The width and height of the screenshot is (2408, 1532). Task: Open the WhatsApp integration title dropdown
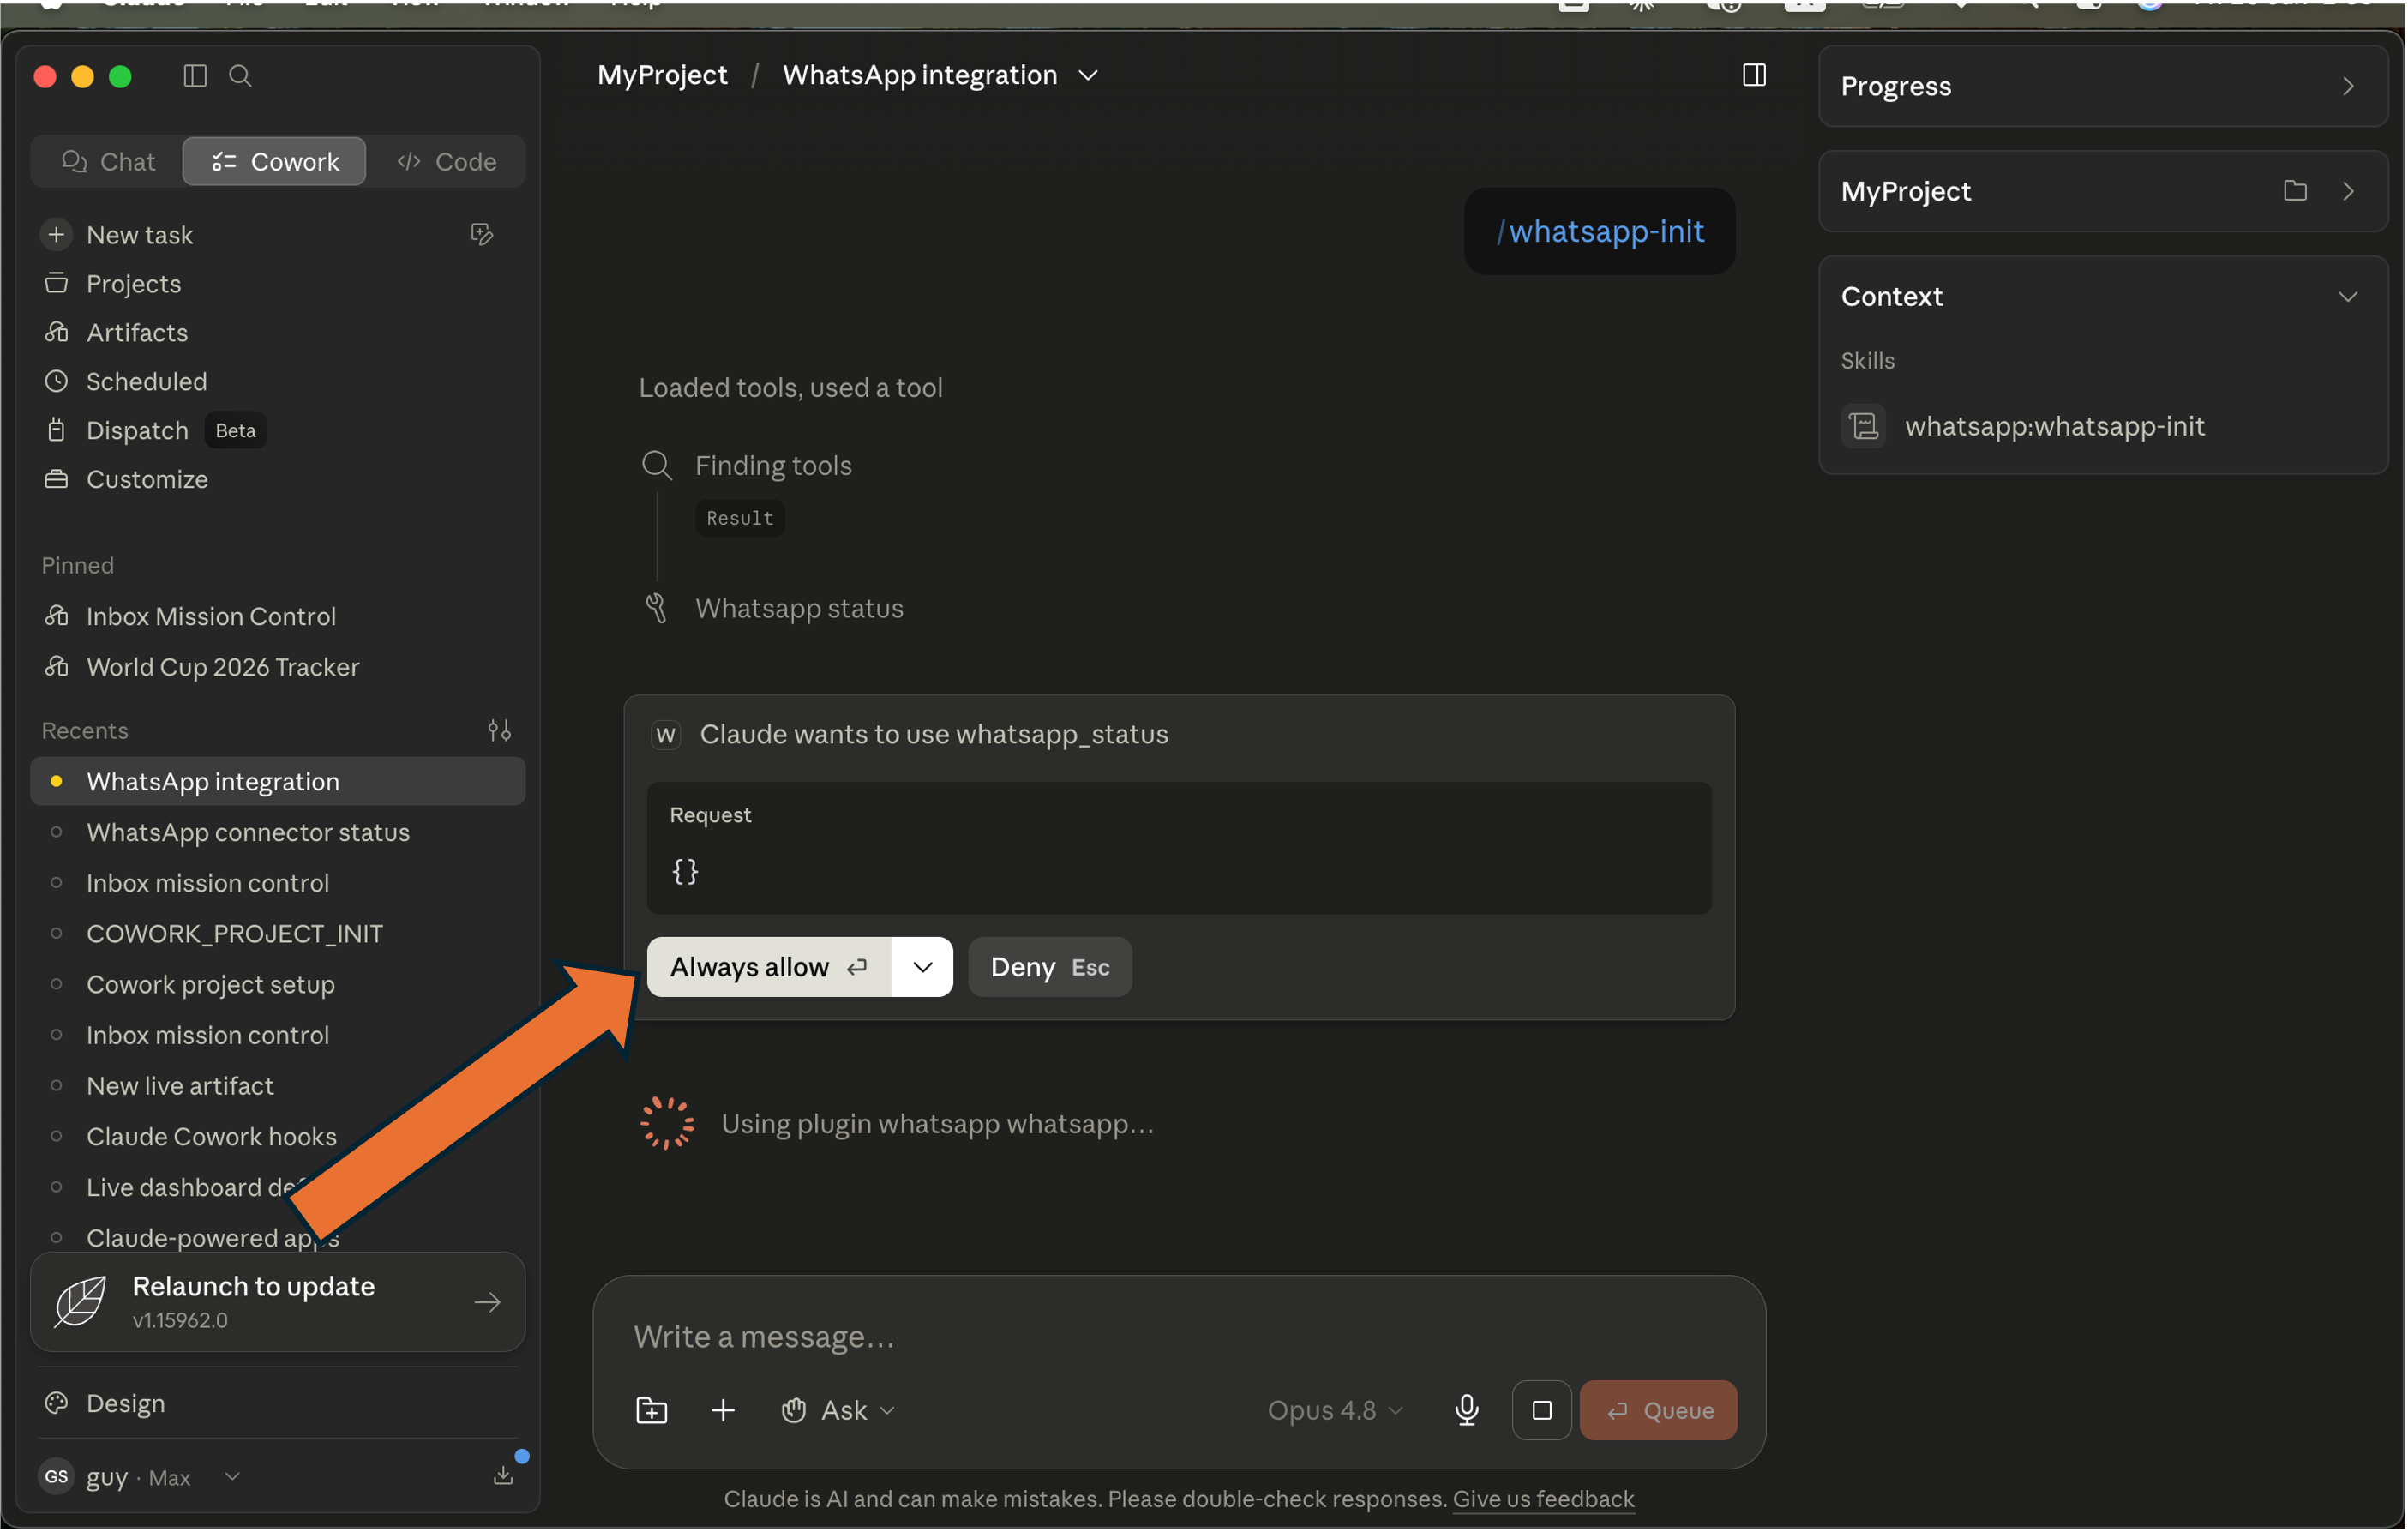(1089, 75)
